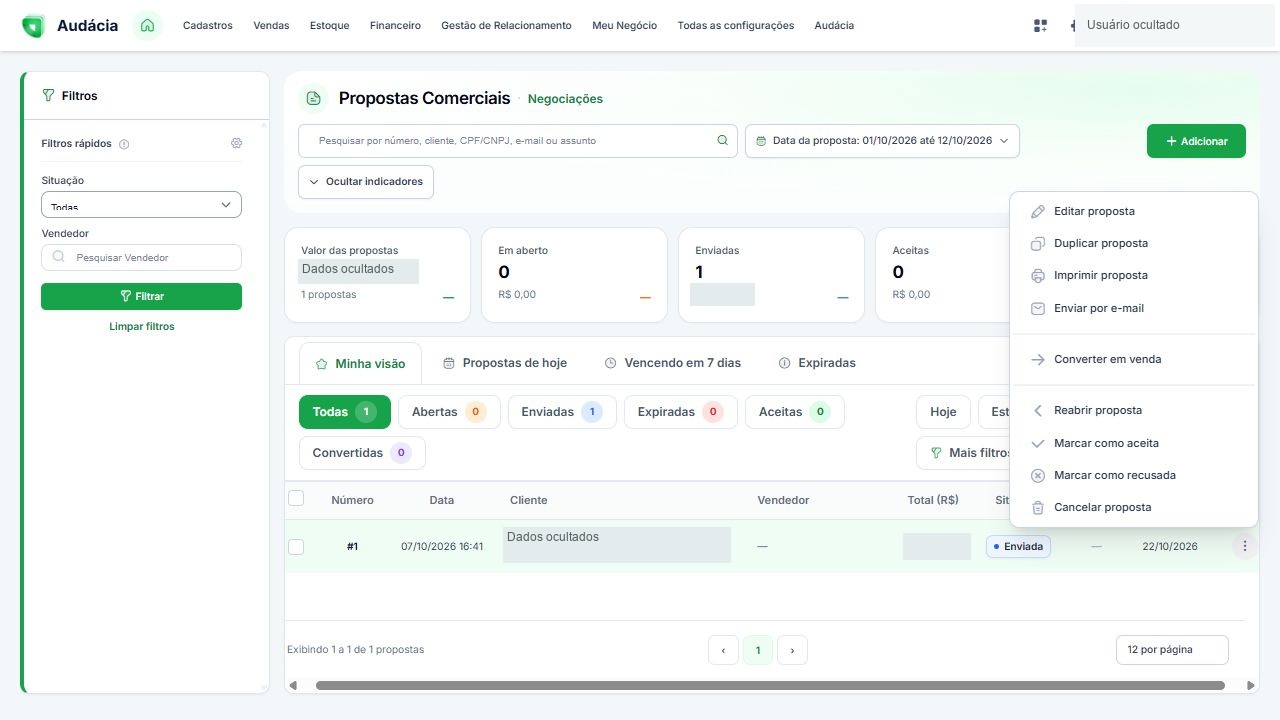Switch to Vencendo em 7 dias tab
This screenshot has height=720, width=1280.
[673, 363]
